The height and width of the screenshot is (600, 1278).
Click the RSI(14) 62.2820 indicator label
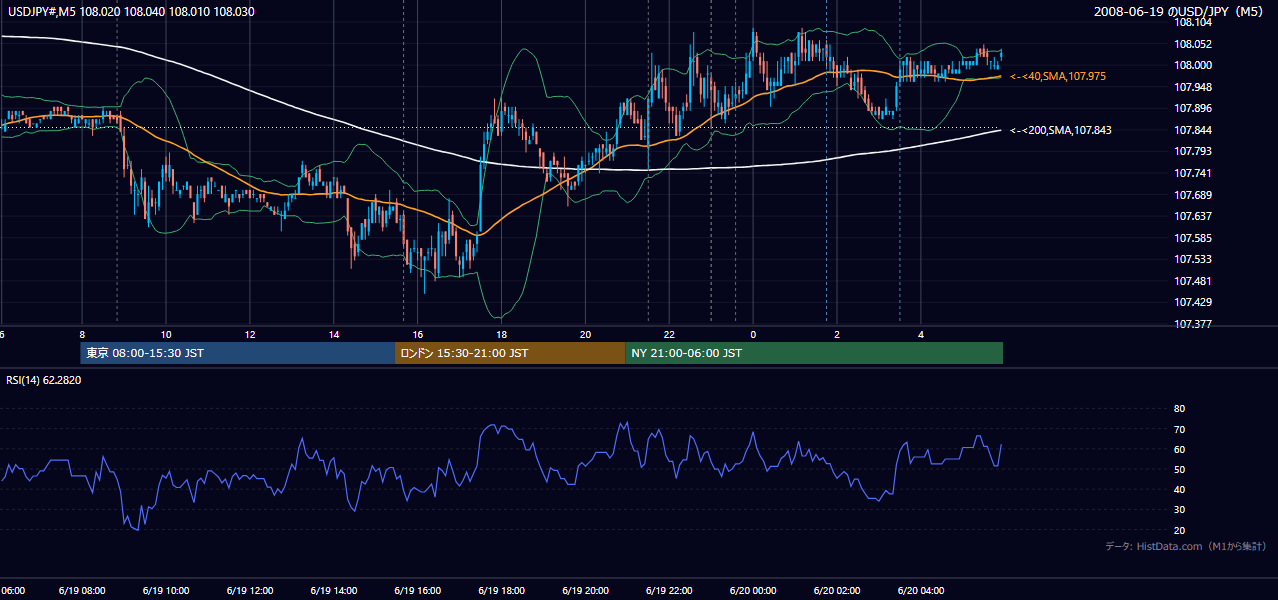pos(44,380)
